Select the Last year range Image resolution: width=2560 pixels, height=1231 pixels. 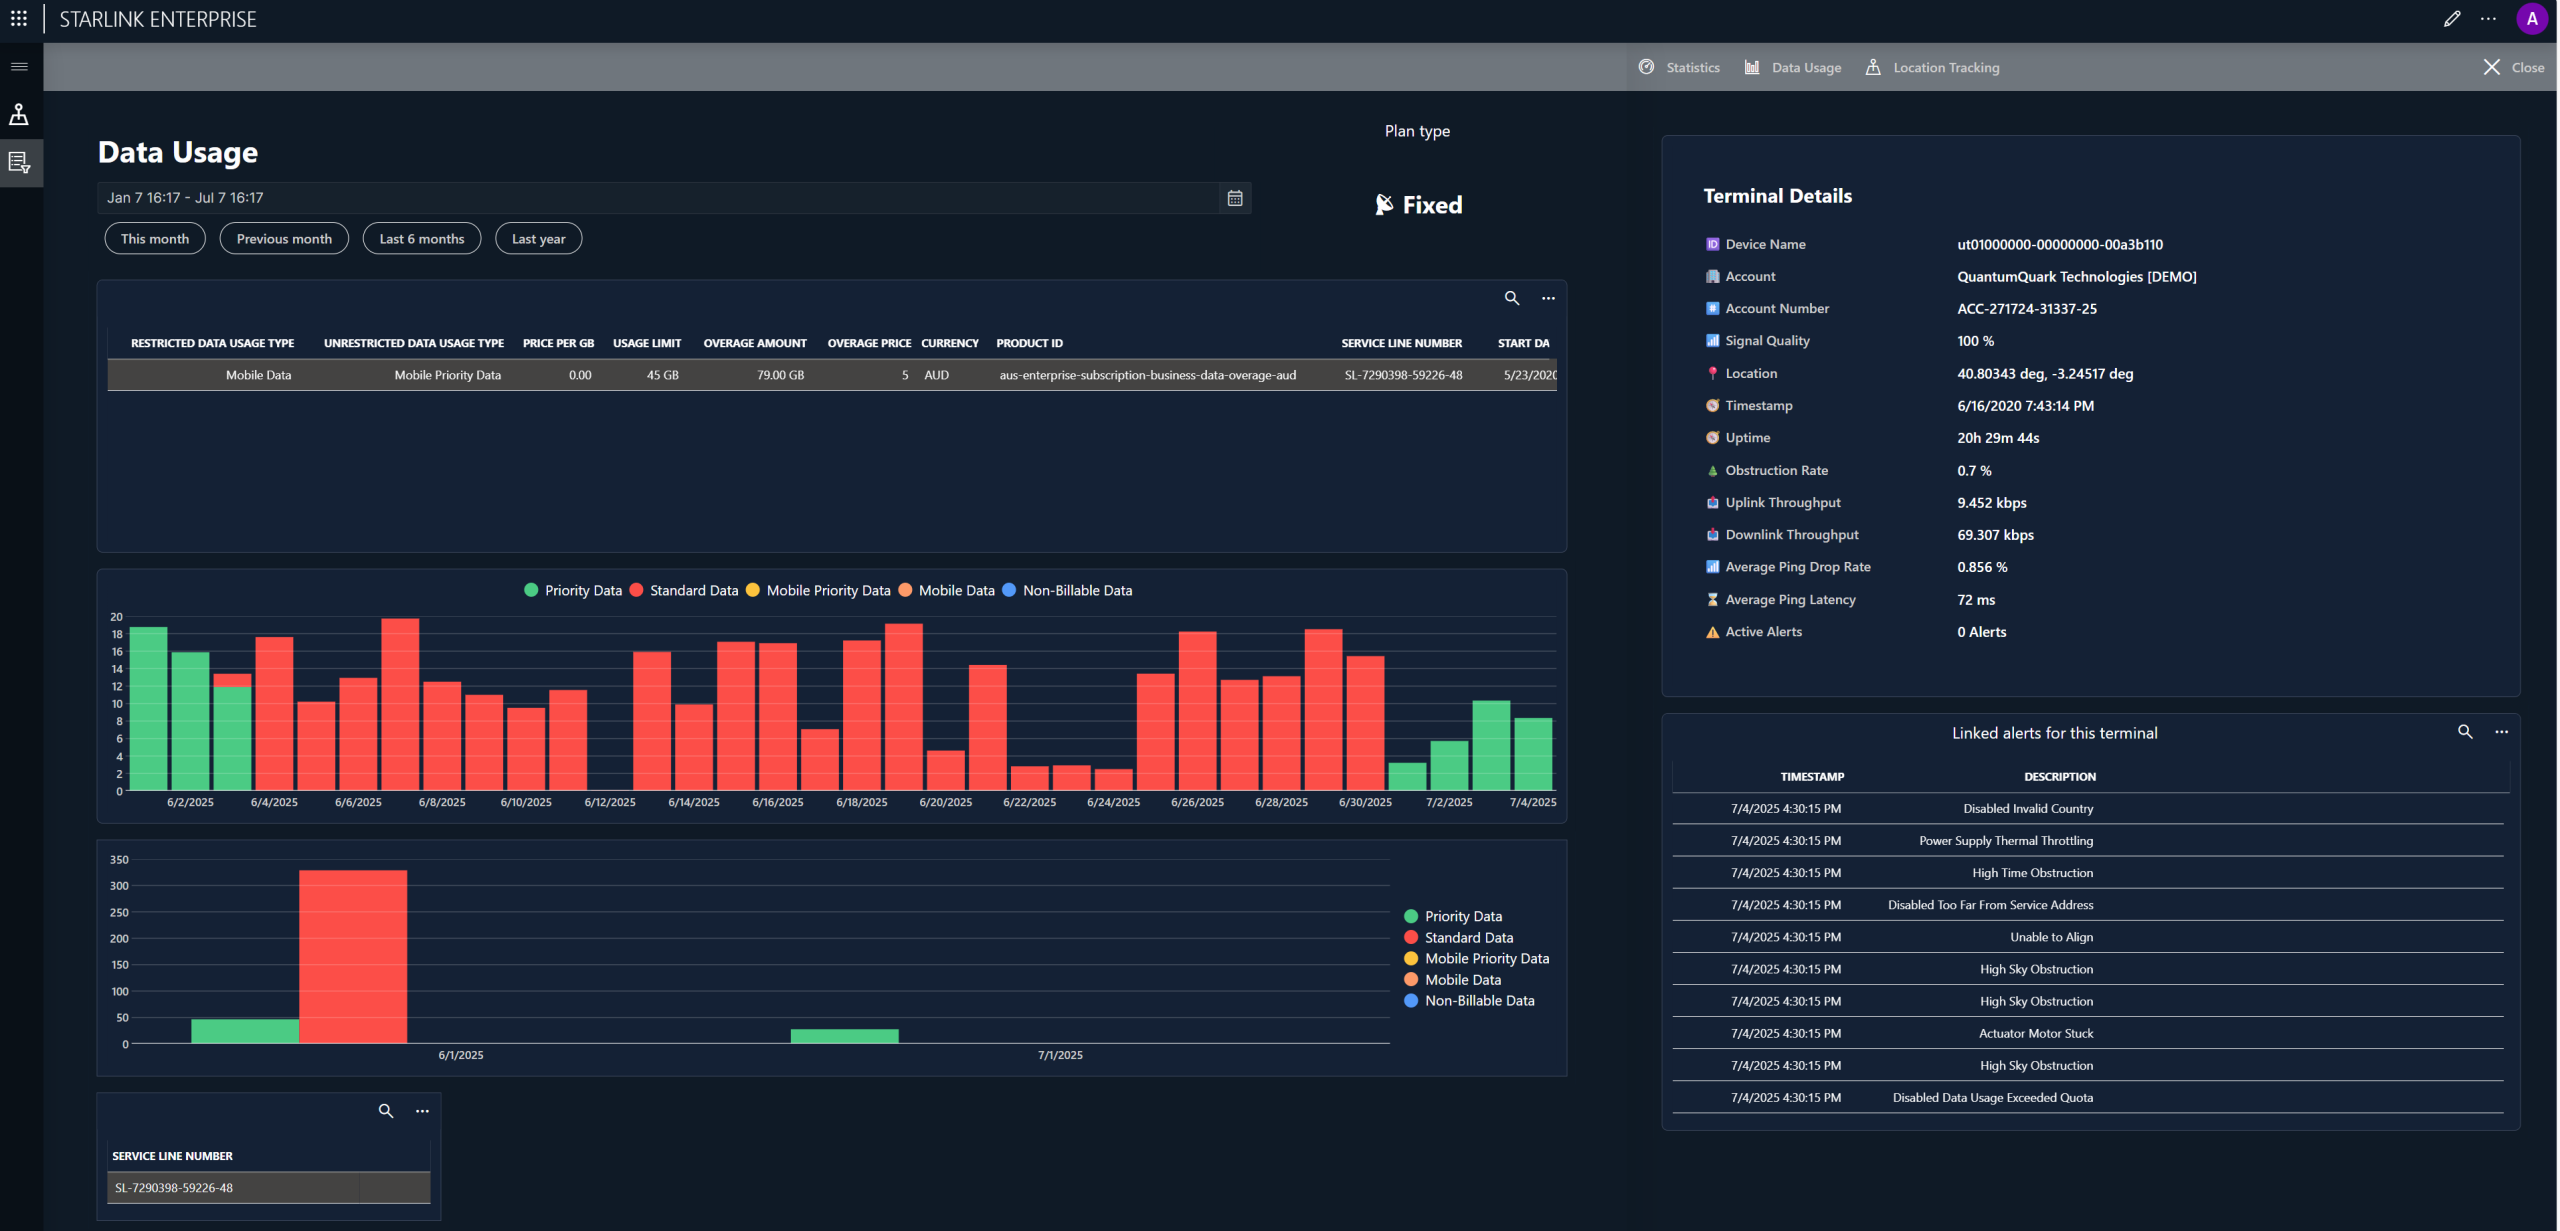(x=539, y=239)
